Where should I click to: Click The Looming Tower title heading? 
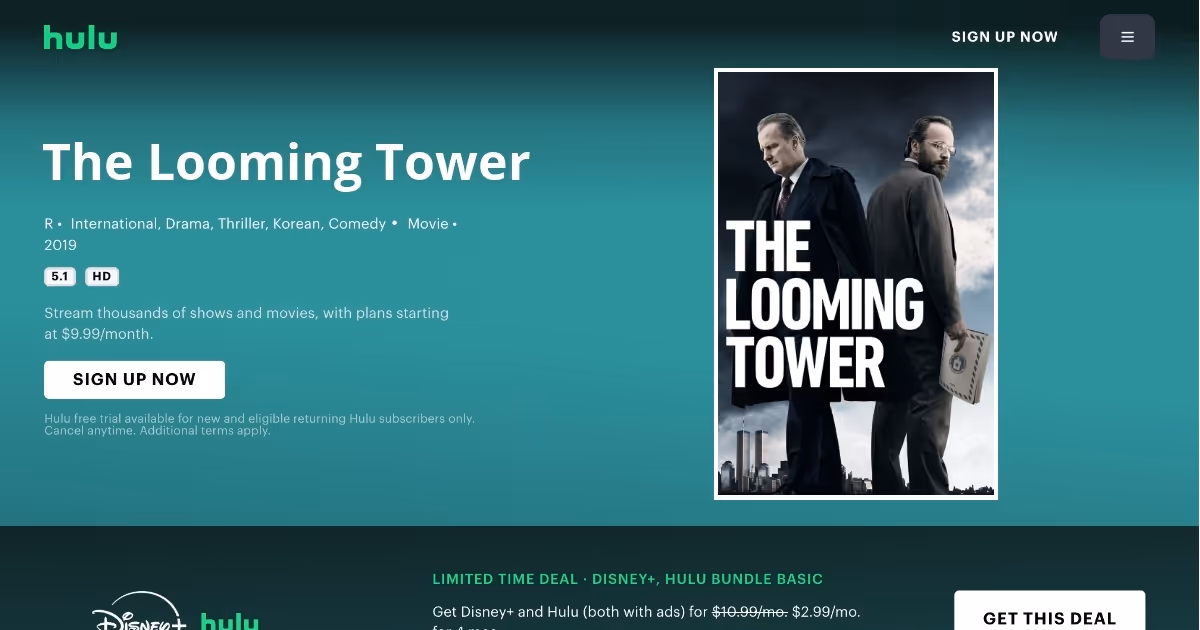pos(286,162)
